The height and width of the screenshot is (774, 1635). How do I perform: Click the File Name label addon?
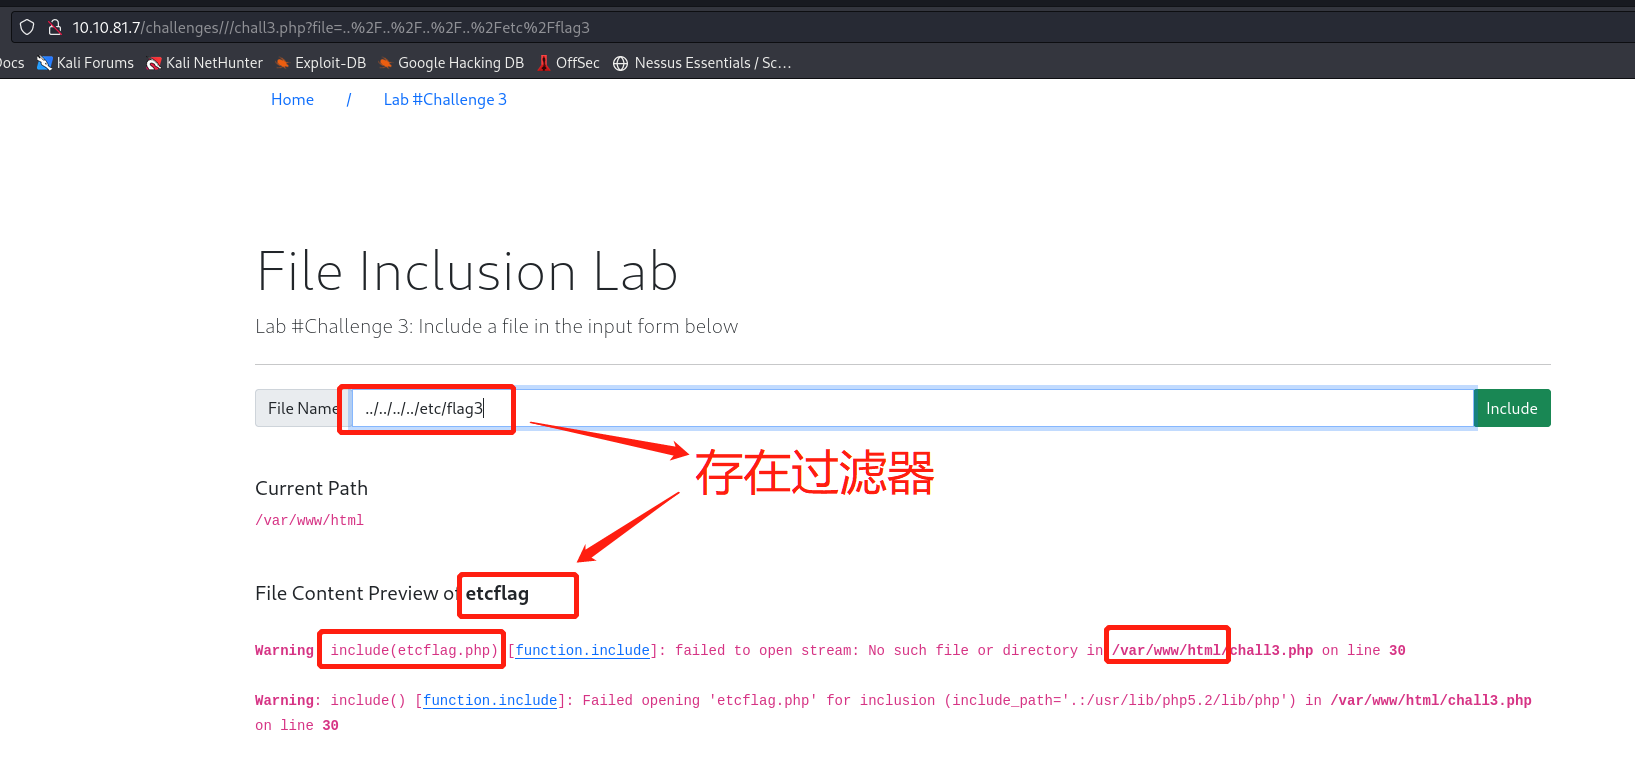click(300, 408)
